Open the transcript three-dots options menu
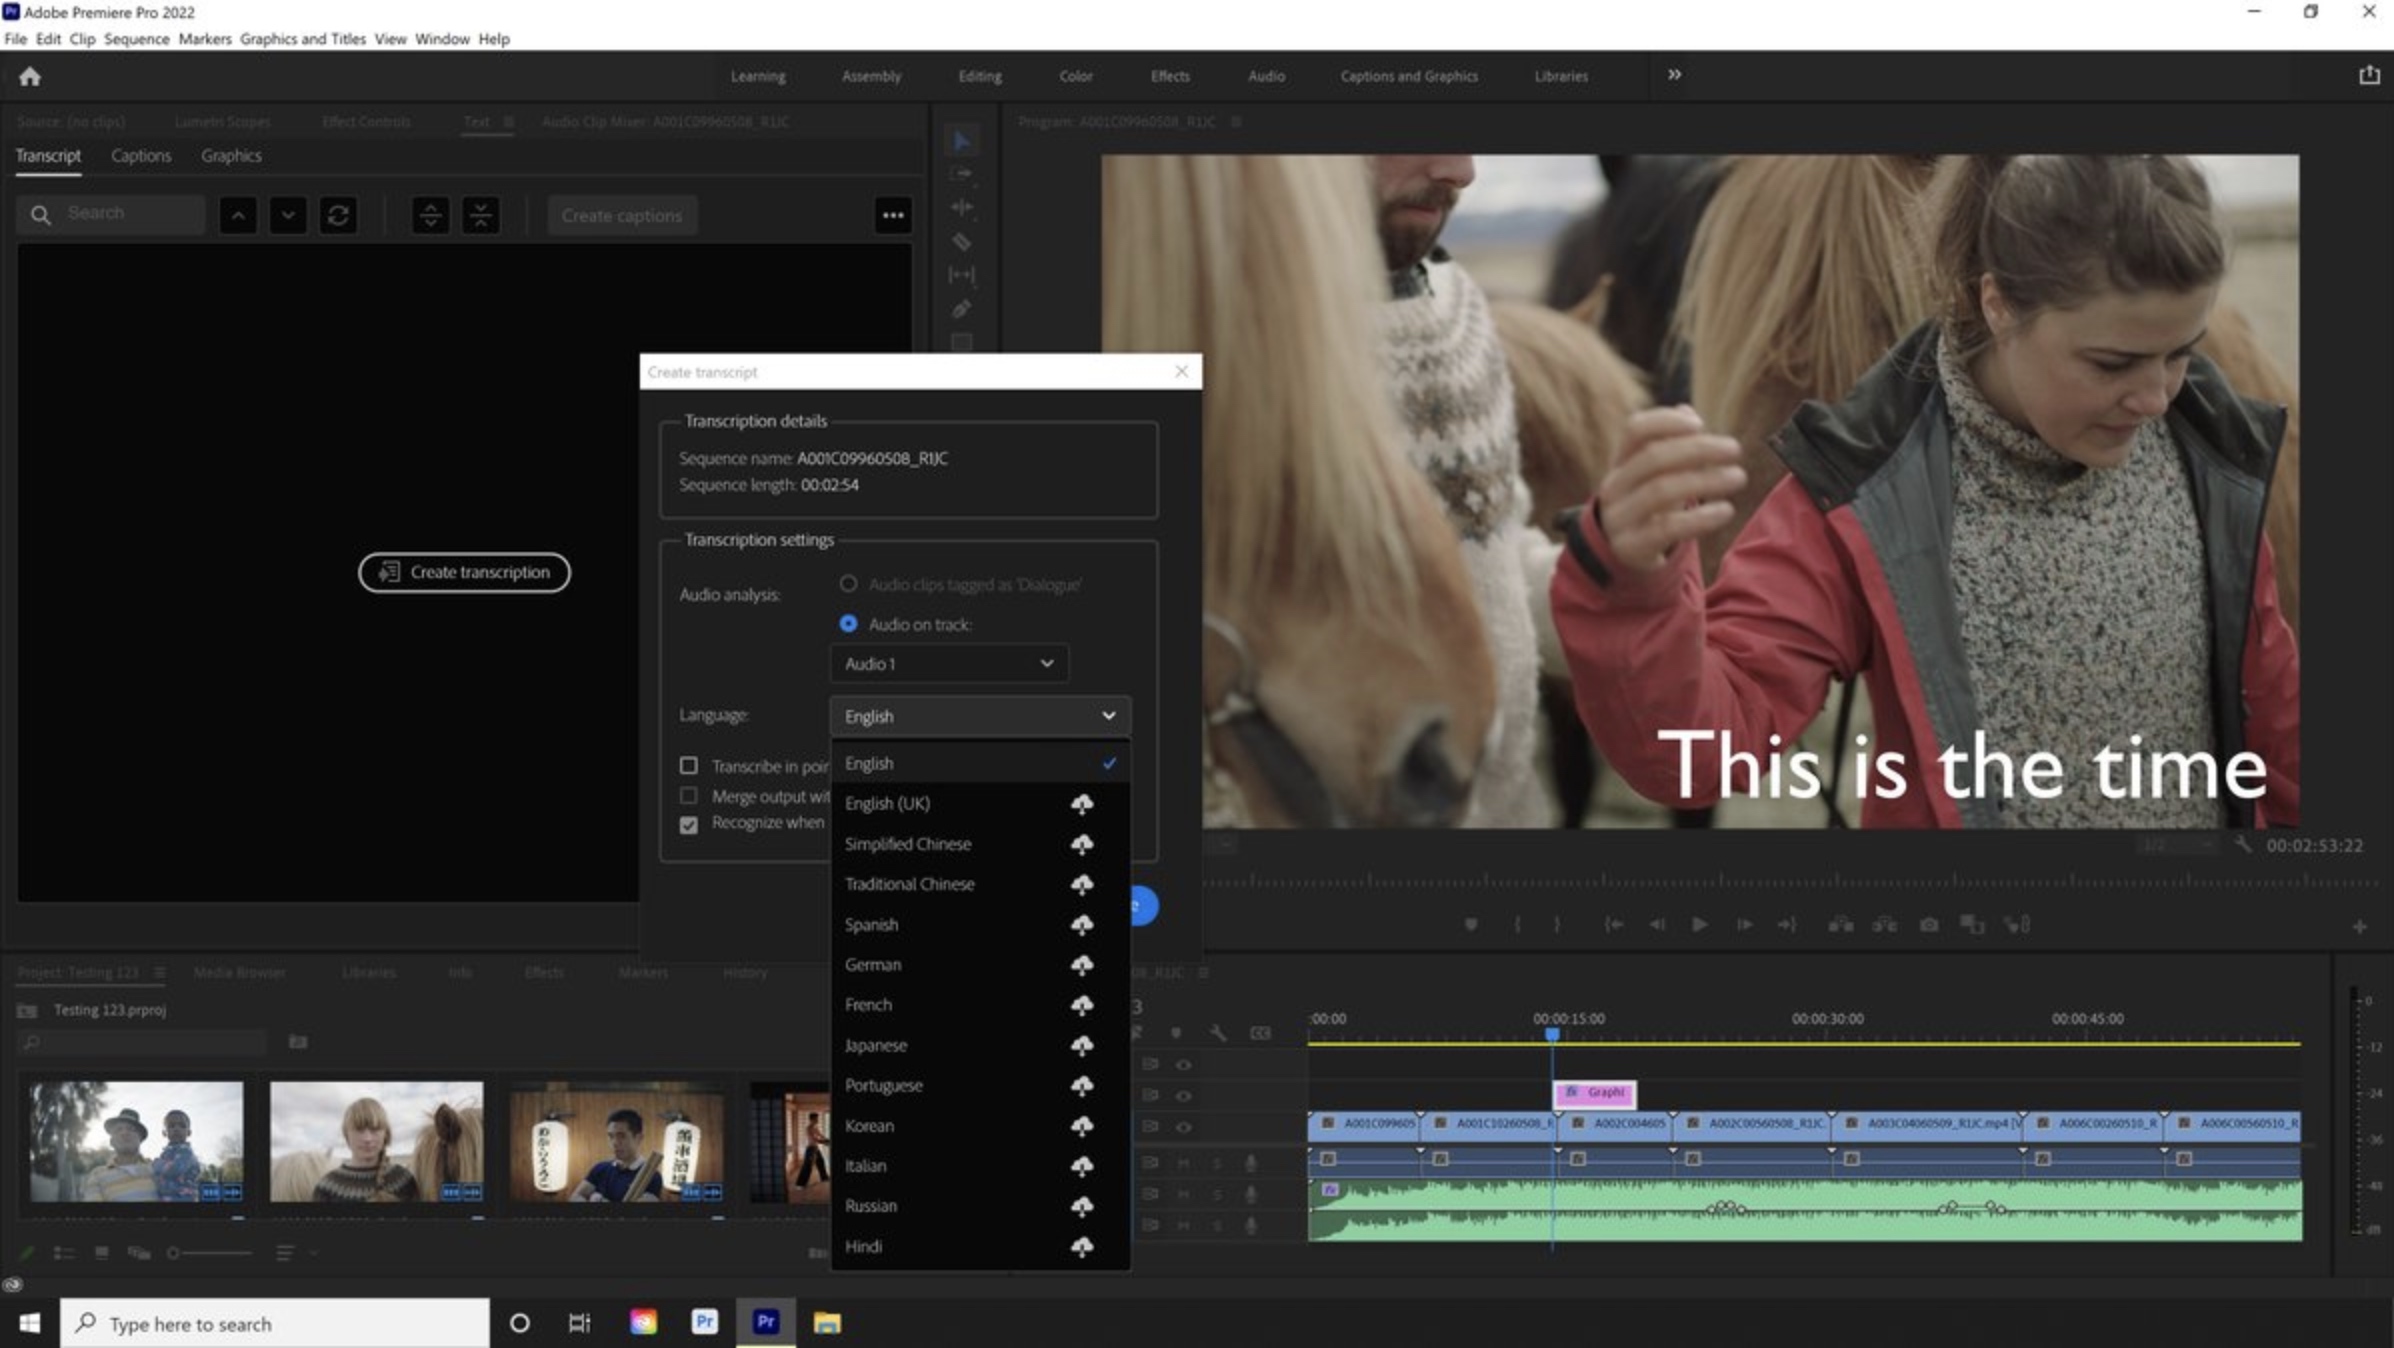Image resolution: width=2394 pixels, height=1348 pixels. pos(892,215)
